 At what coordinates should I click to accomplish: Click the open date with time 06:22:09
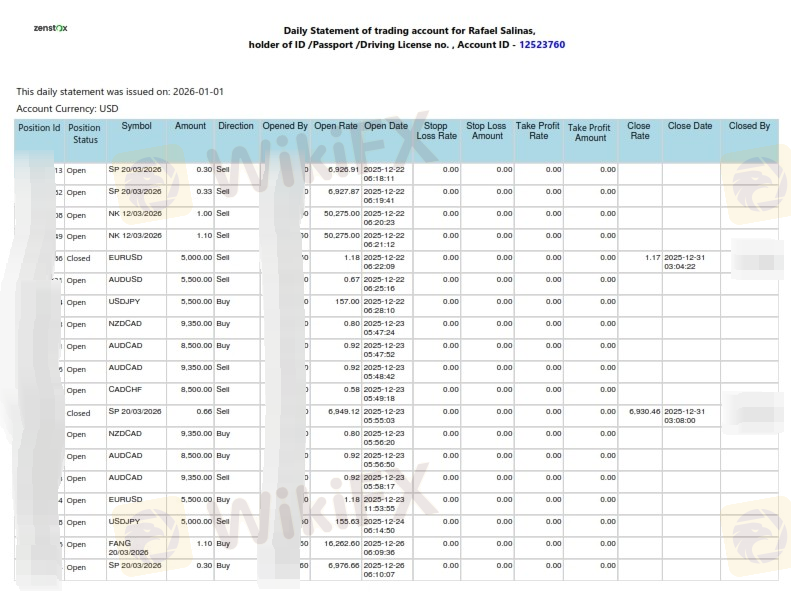pos(387,262)
